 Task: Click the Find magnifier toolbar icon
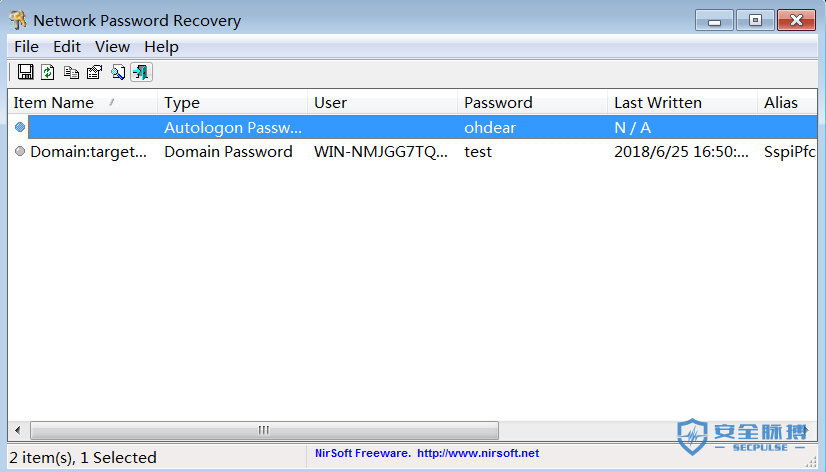tap(118, 72)
